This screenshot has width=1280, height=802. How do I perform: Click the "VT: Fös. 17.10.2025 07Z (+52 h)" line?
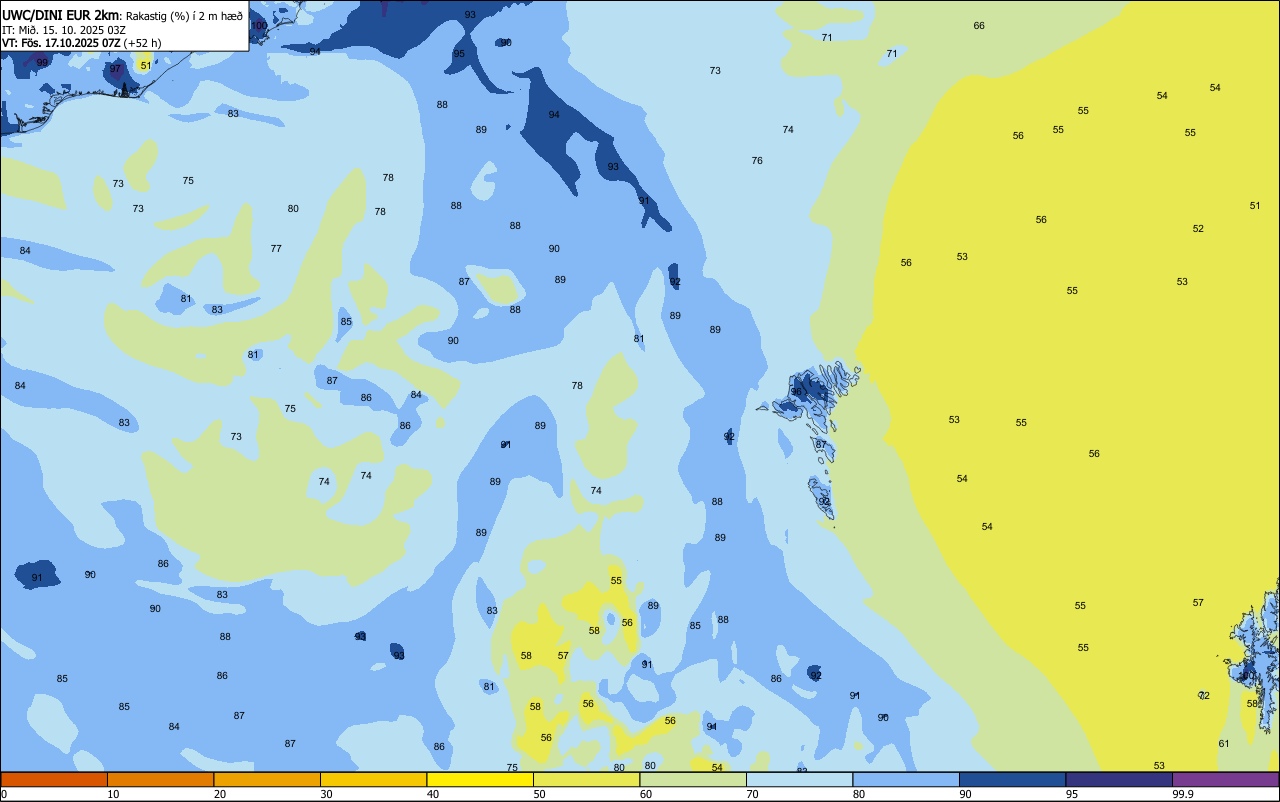pos(82,43)
